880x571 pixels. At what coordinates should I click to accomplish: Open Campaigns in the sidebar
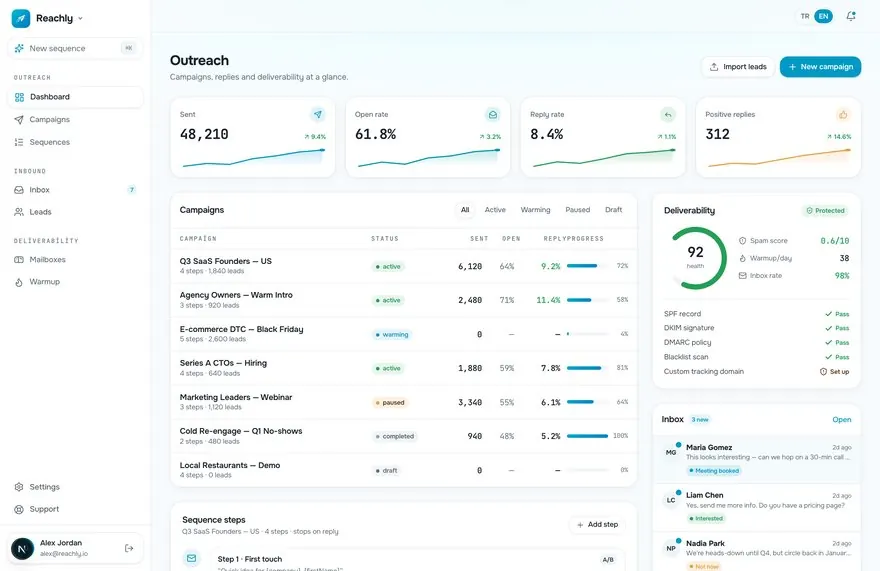click(75, 120)
